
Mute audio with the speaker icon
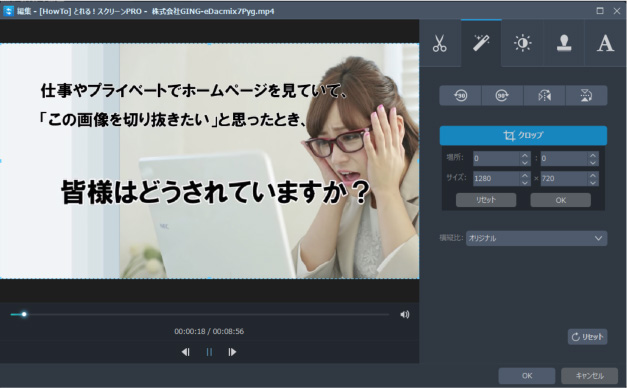[405, 315]
